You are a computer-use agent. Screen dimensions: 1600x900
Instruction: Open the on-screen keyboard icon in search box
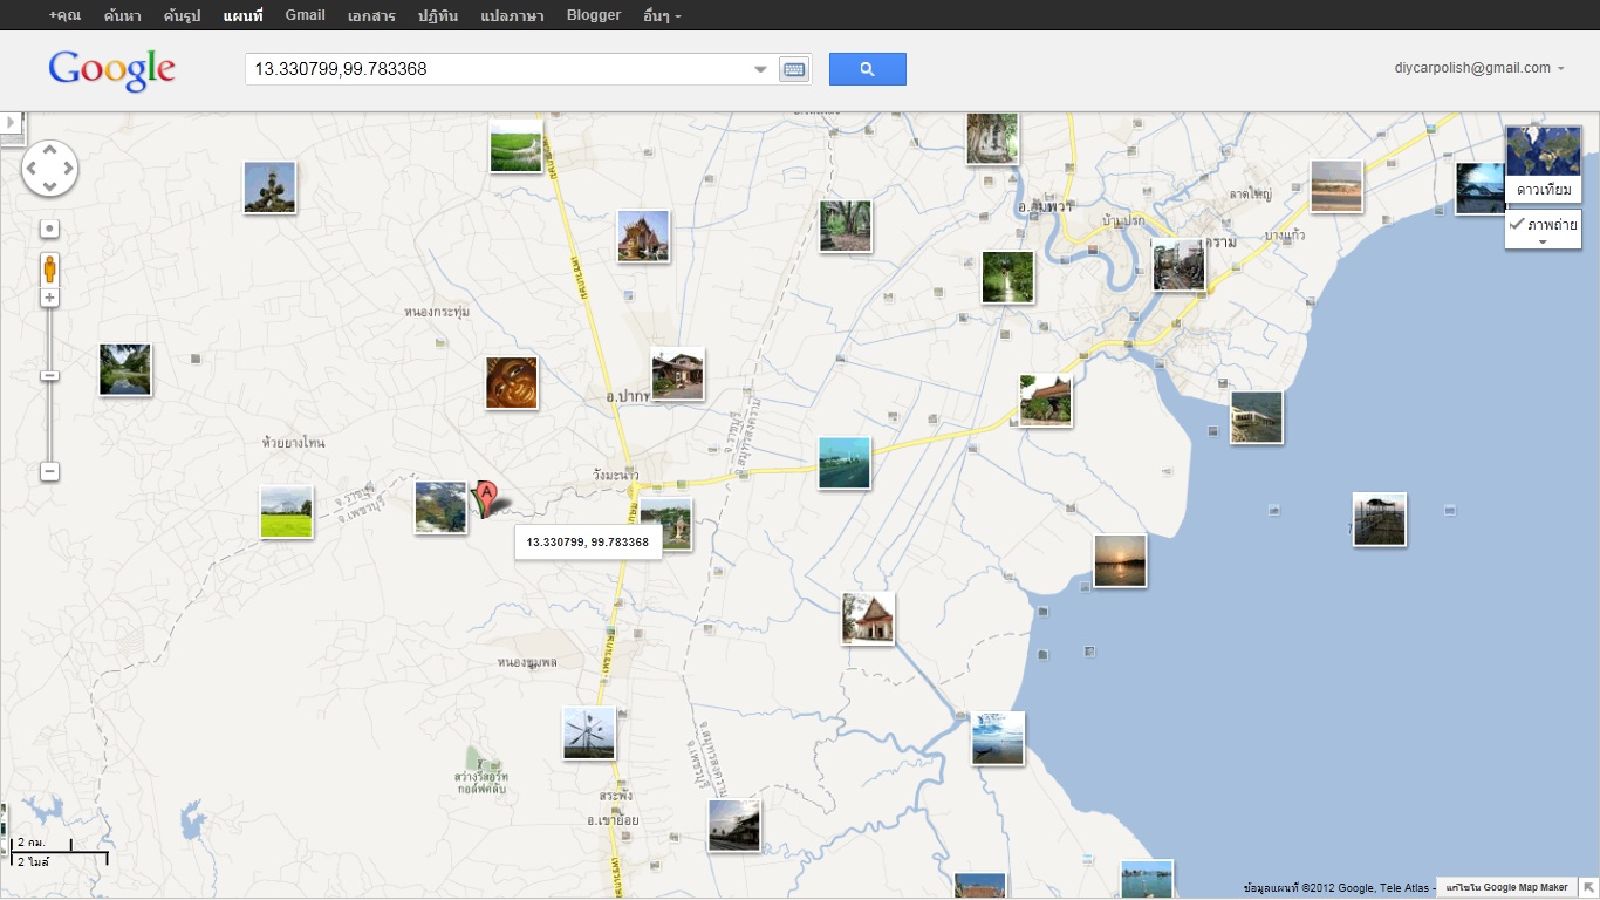coord(794,69)
